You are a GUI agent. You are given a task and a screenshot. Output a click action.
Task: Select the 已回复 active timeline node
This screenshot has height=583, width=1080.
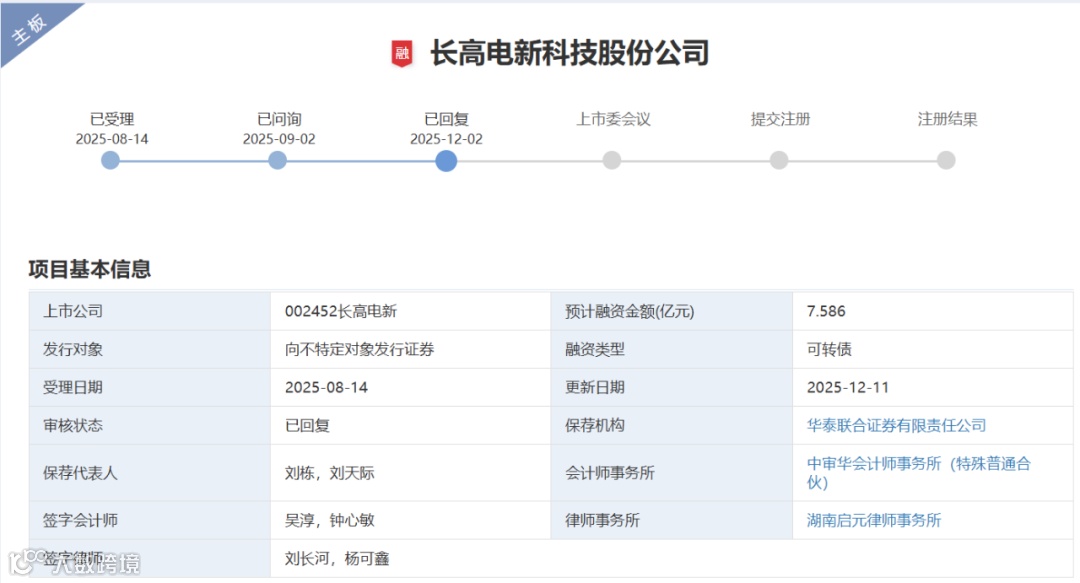click(x=446, y=161)
